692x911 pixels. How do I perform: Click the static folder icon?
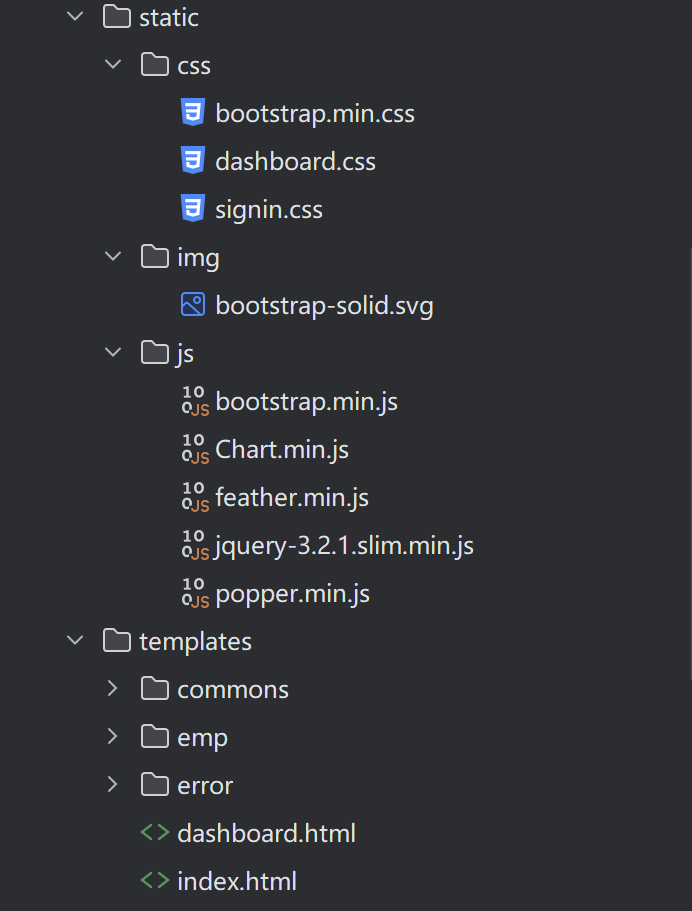(117, 17)
